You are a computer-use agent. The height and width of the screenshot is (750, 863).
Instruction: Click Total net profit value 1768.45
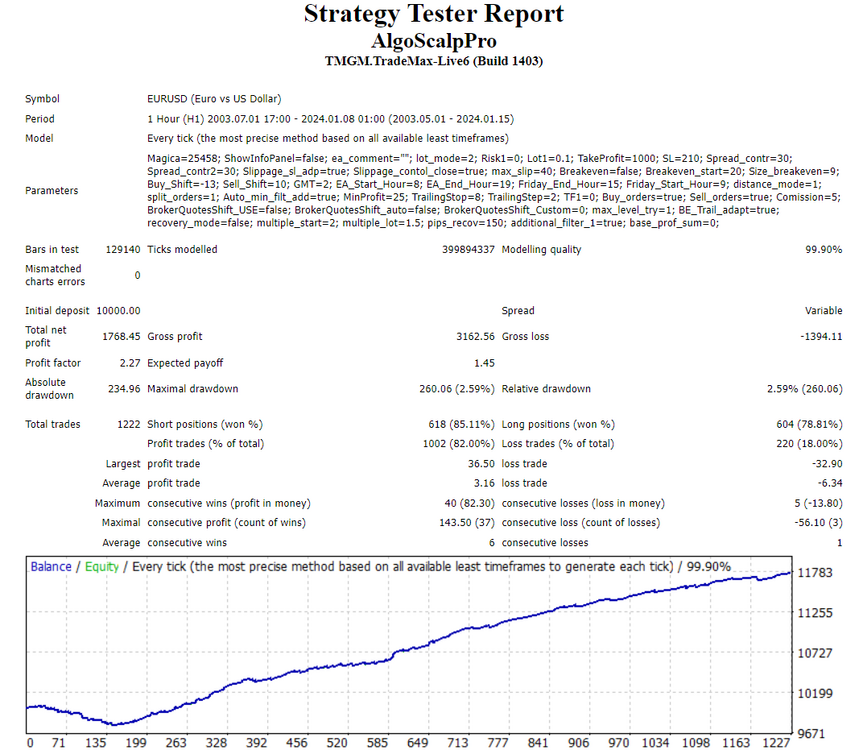tap(121, 336)
